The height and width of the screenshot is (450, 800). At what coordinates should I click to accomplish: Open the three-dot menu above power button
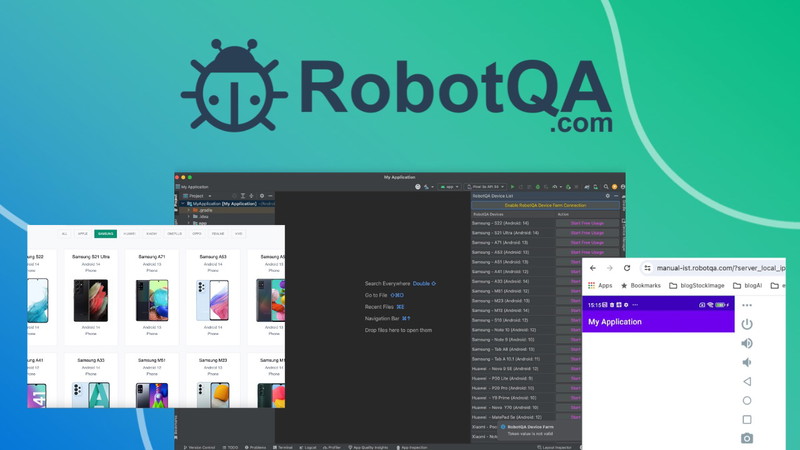(x=747, y=305)
